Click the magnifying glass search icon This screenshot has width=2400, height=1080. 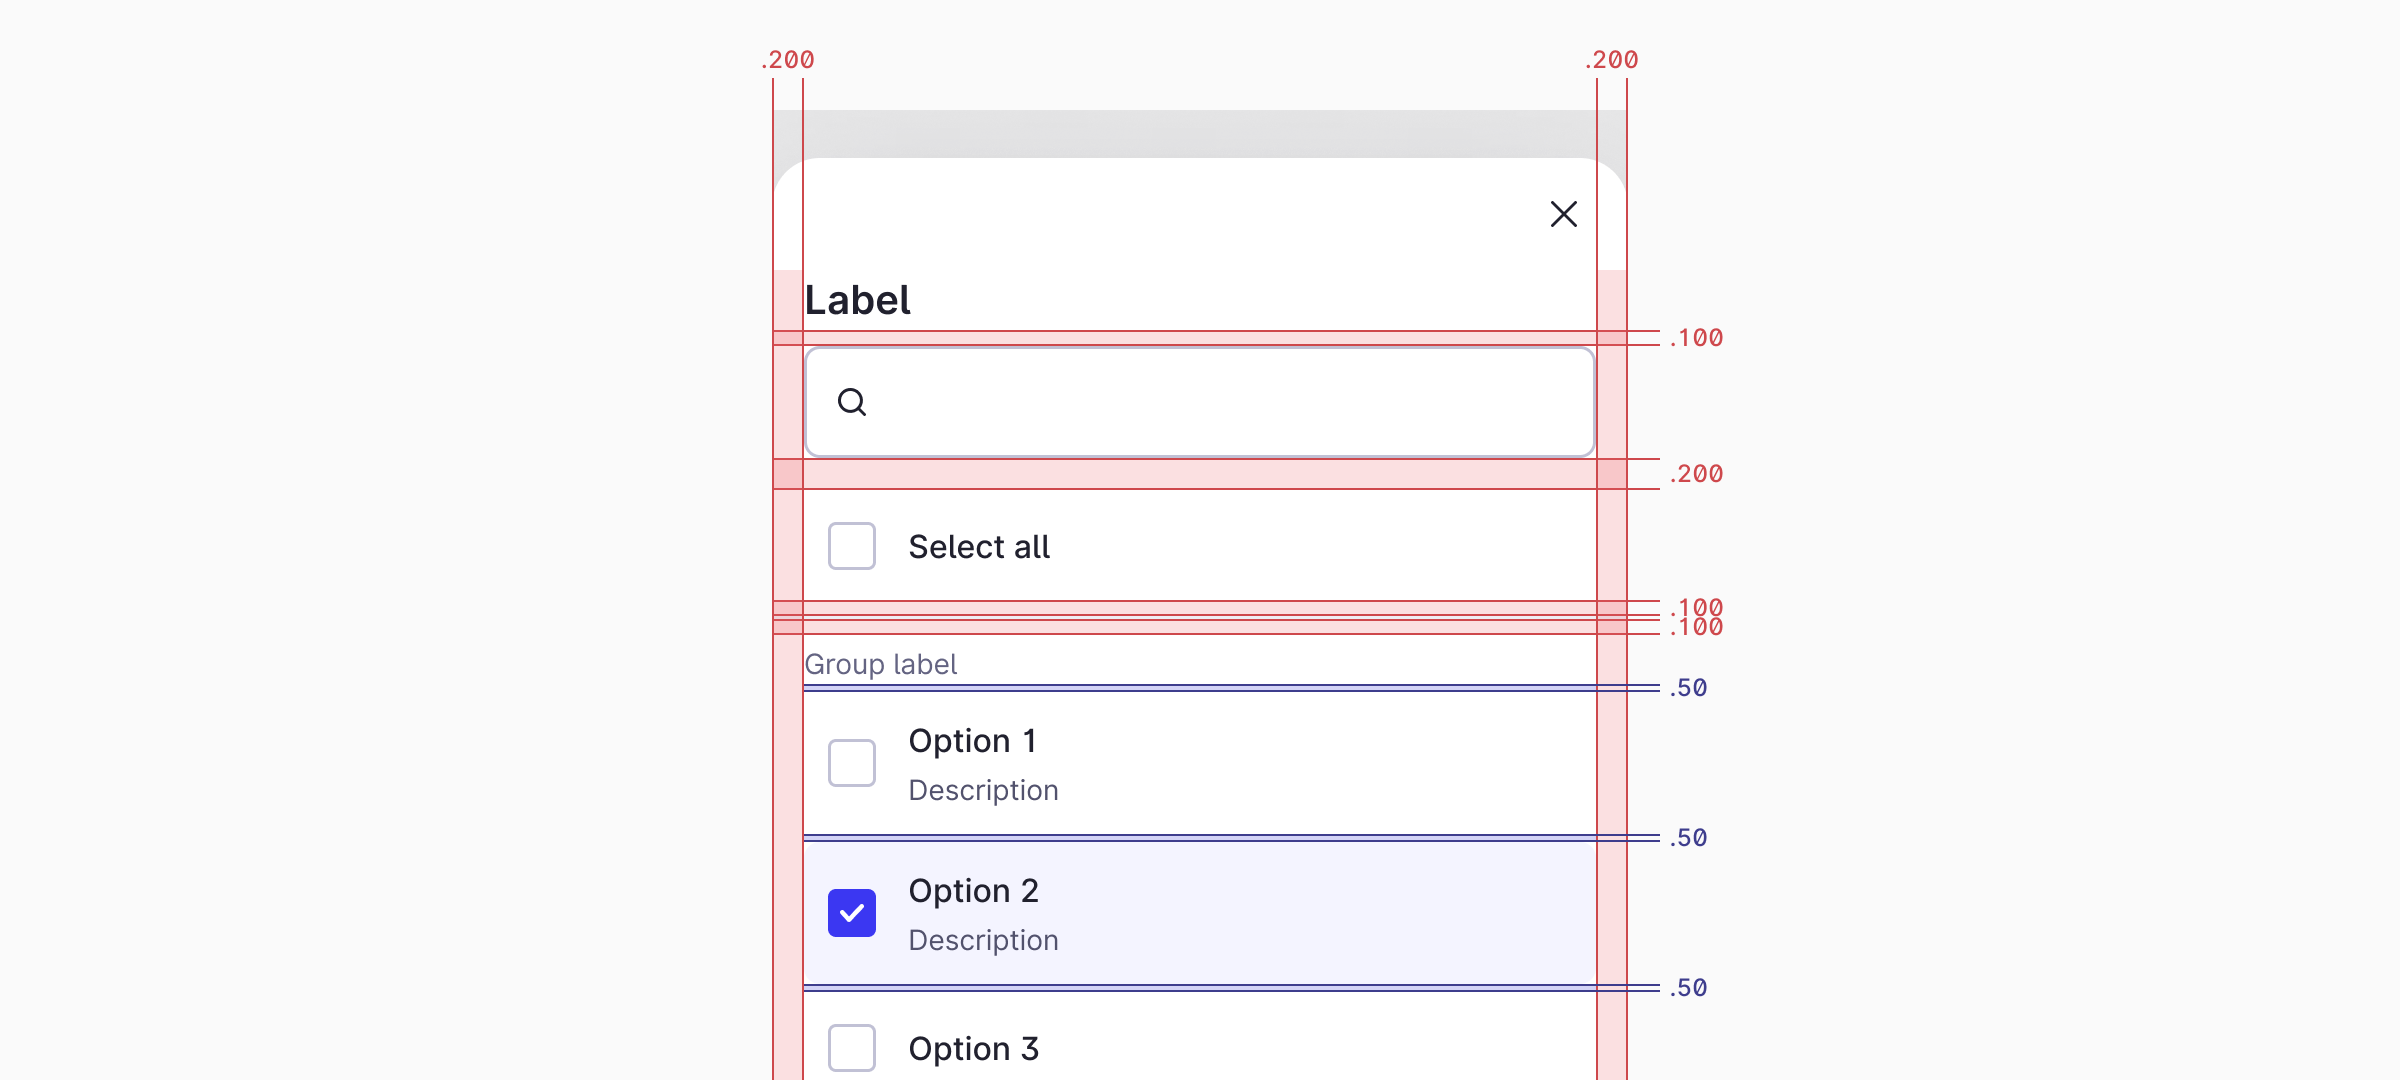click(x=851, y=401)
